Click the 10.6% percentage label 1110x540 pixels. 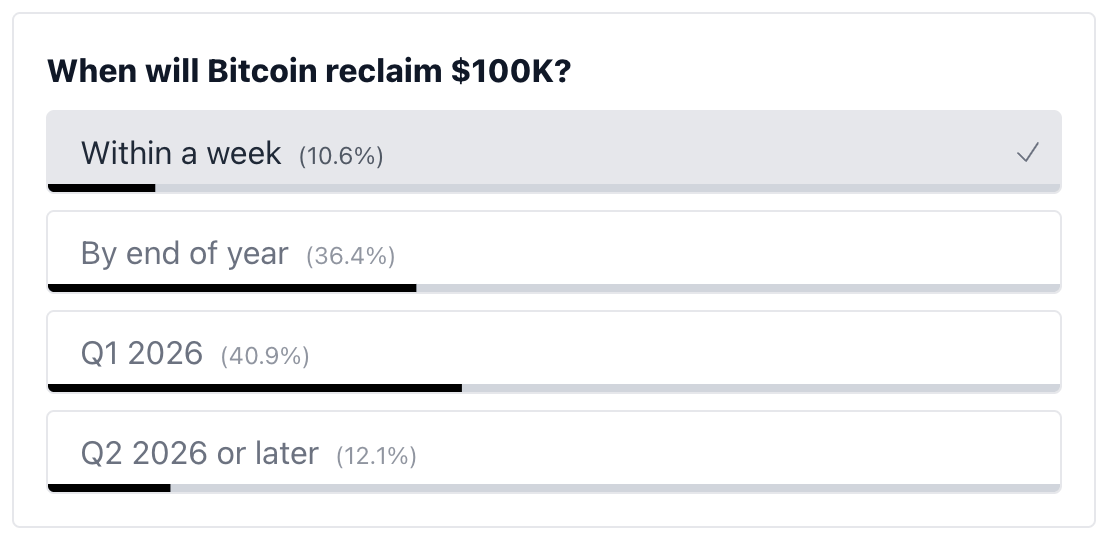[x=341, y=156]
